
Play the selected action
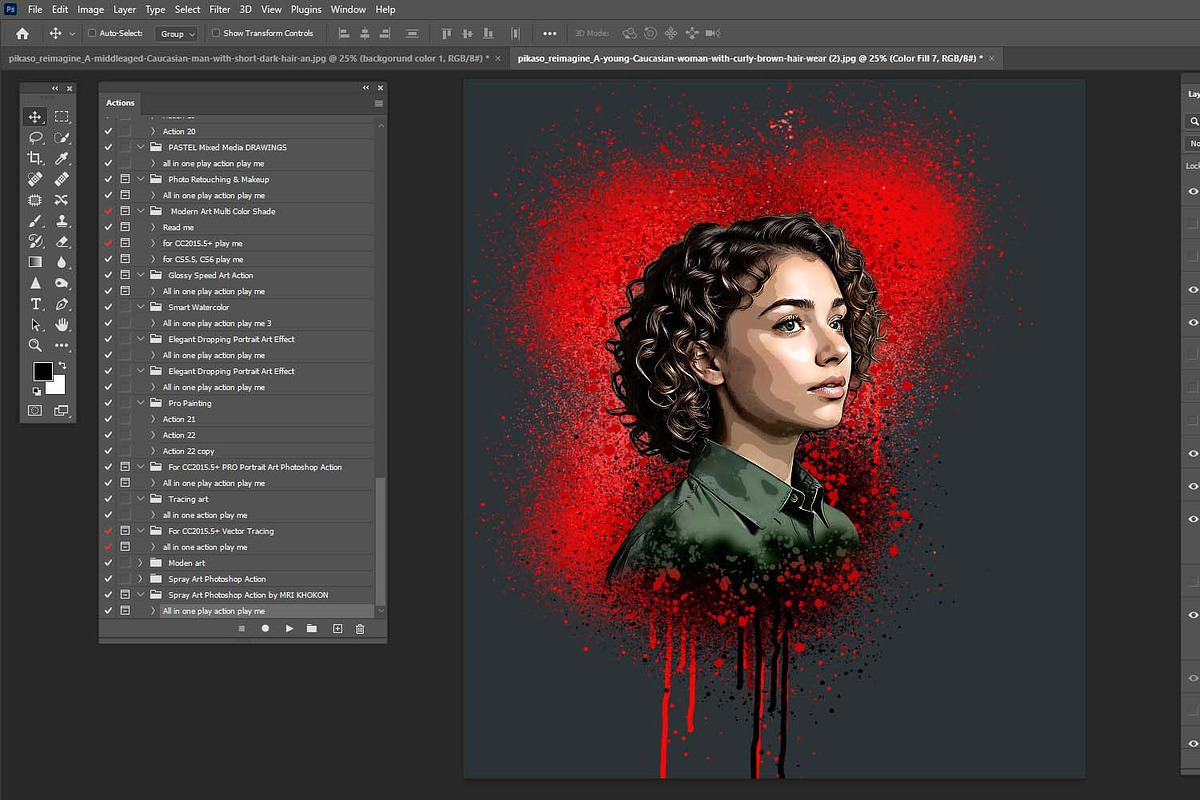289,629
